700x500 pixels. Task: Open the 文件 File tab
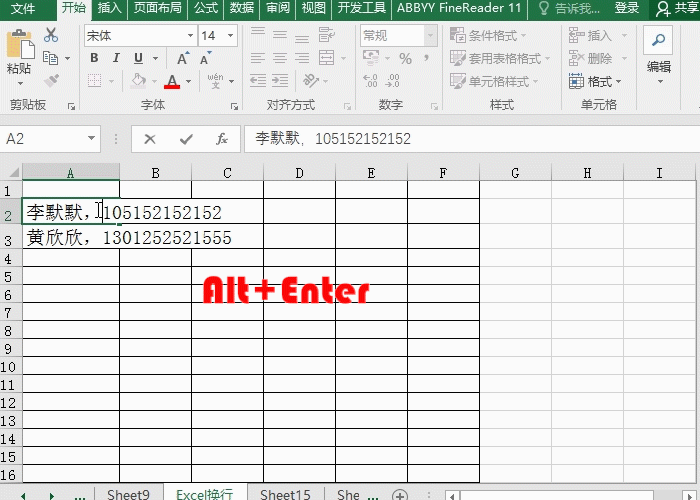(x=23, y=8)
